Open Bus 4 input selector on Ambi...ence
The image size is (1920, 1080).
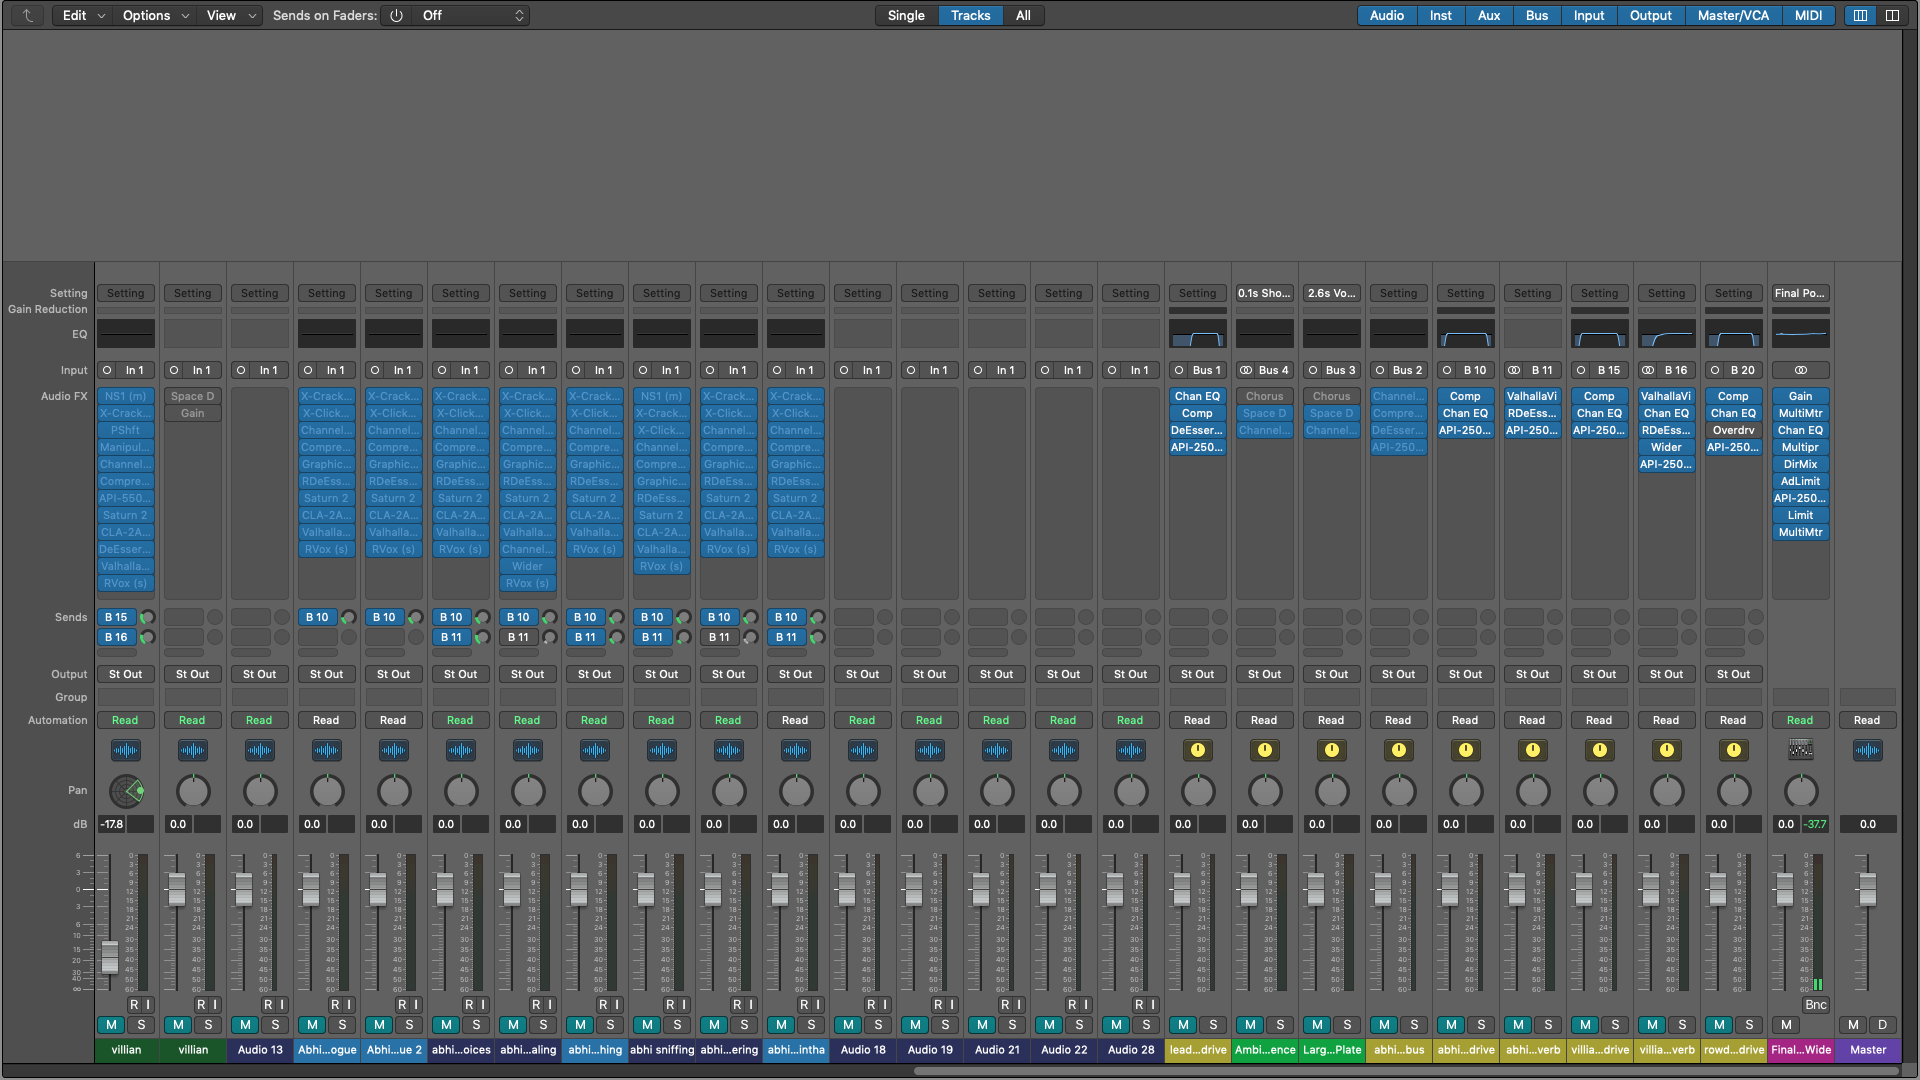(x=1274, y=370)
